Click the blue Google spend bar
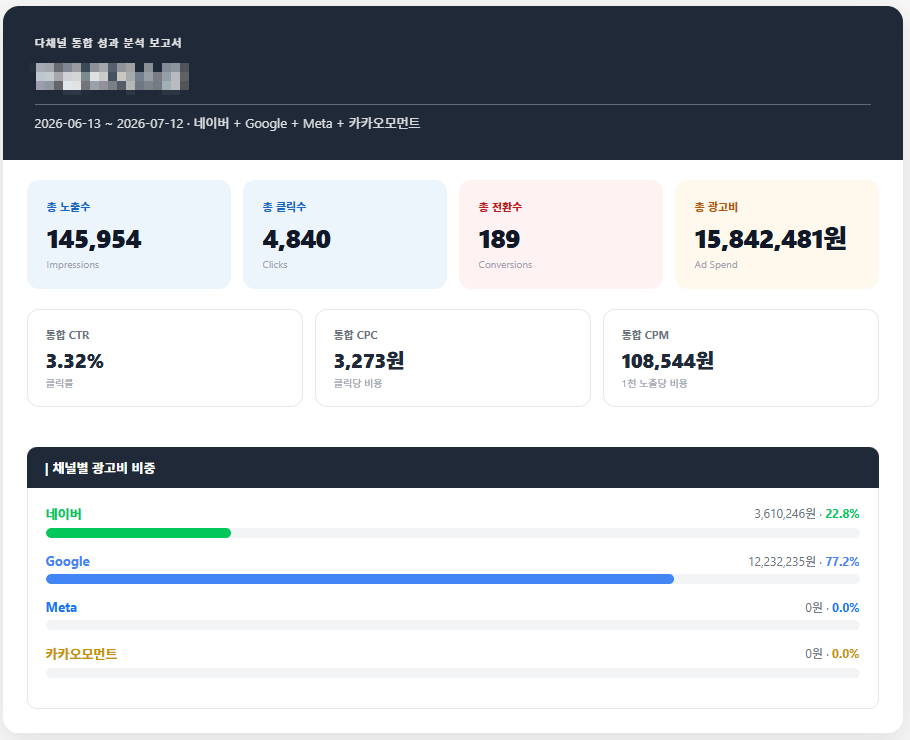The height and width of the screenshot is (740, 910). tap(360, 579)
